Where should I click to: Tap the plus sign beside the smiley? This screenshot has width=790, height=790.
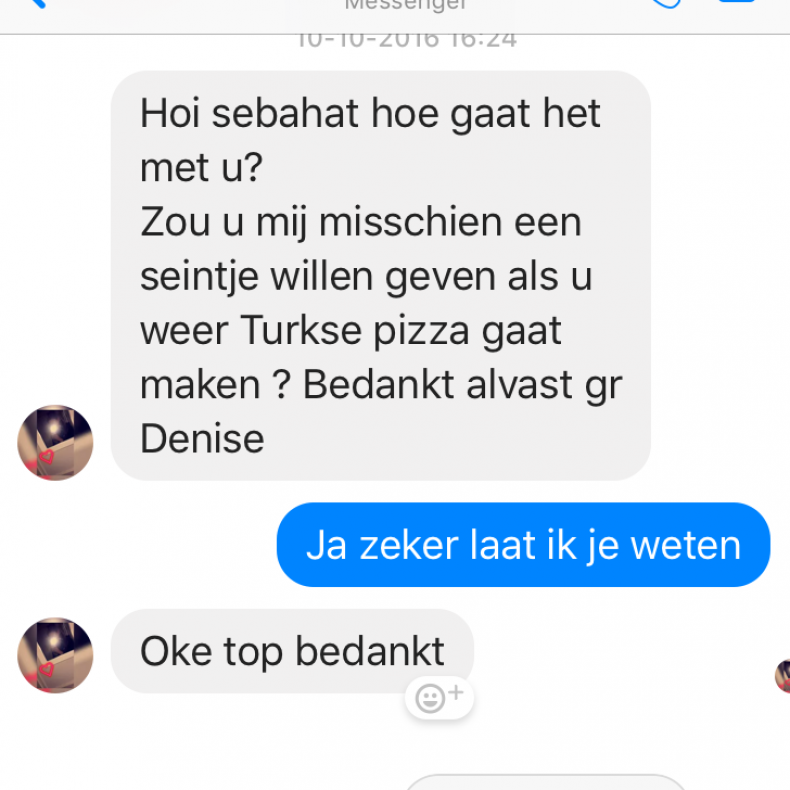point(456,692)
